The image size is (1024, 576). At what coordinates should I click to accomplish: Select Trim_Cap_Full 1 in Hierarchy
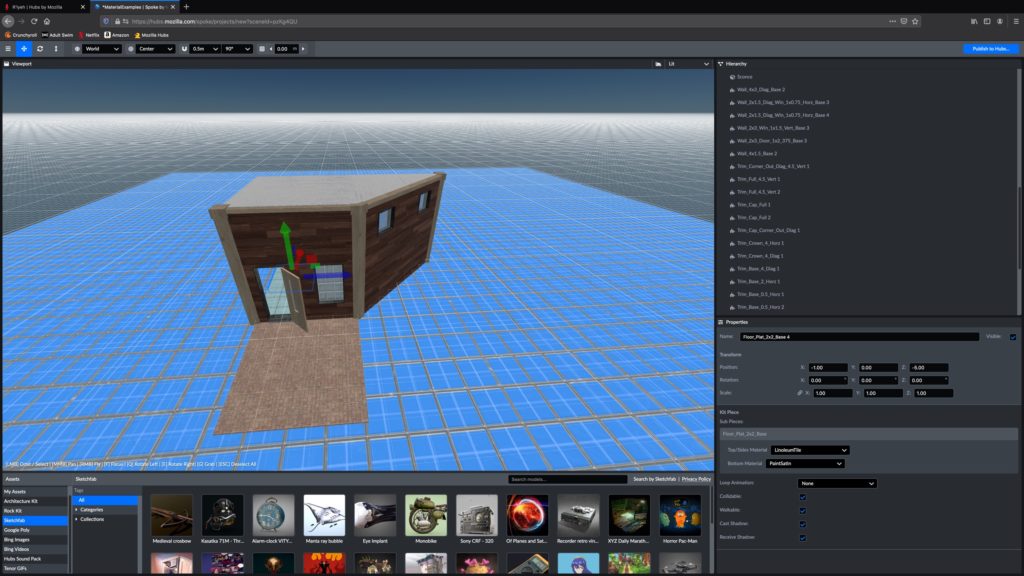coord(754,204)
